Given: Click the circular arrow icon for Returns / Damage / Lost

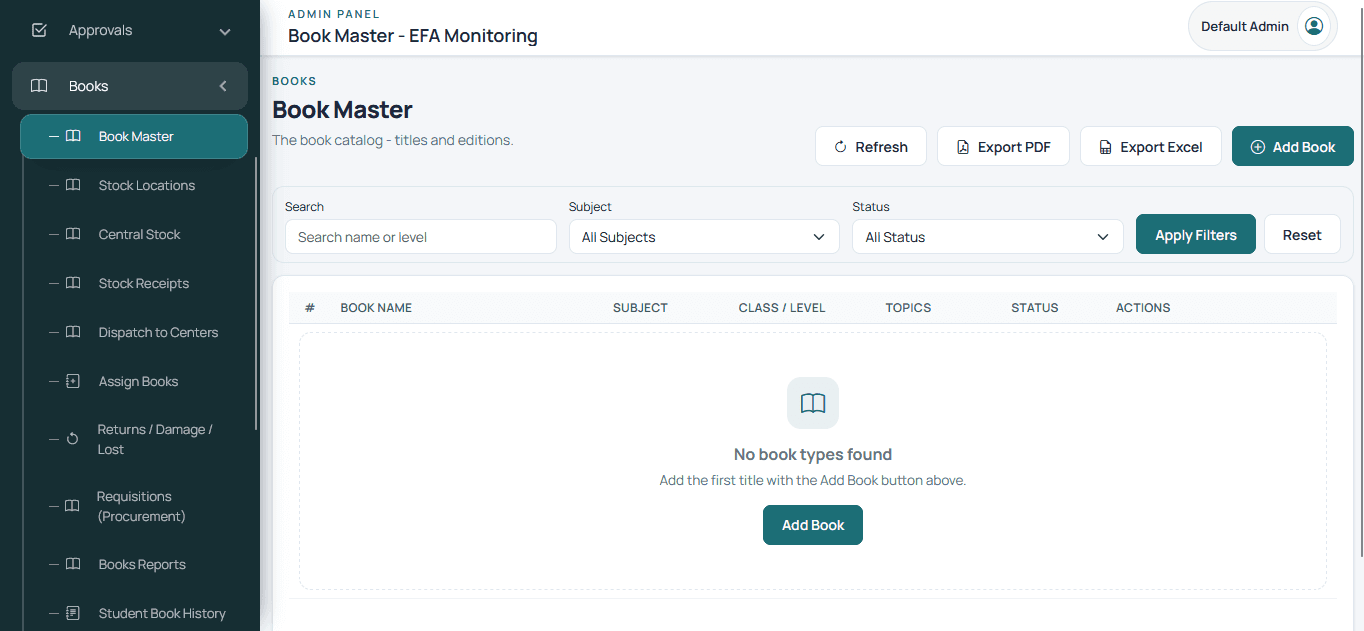Looking at the screenshot, I should point(72,439).
